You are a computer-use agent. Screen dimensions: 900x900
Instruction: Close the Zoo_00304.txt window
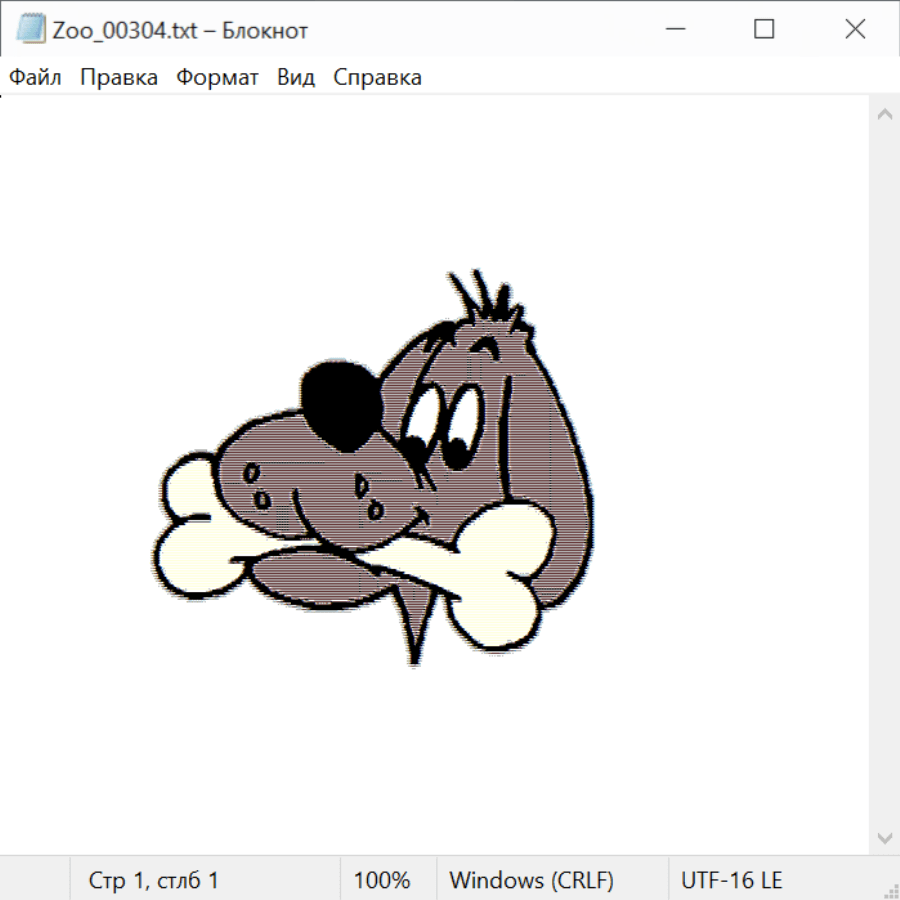(855, 30)
